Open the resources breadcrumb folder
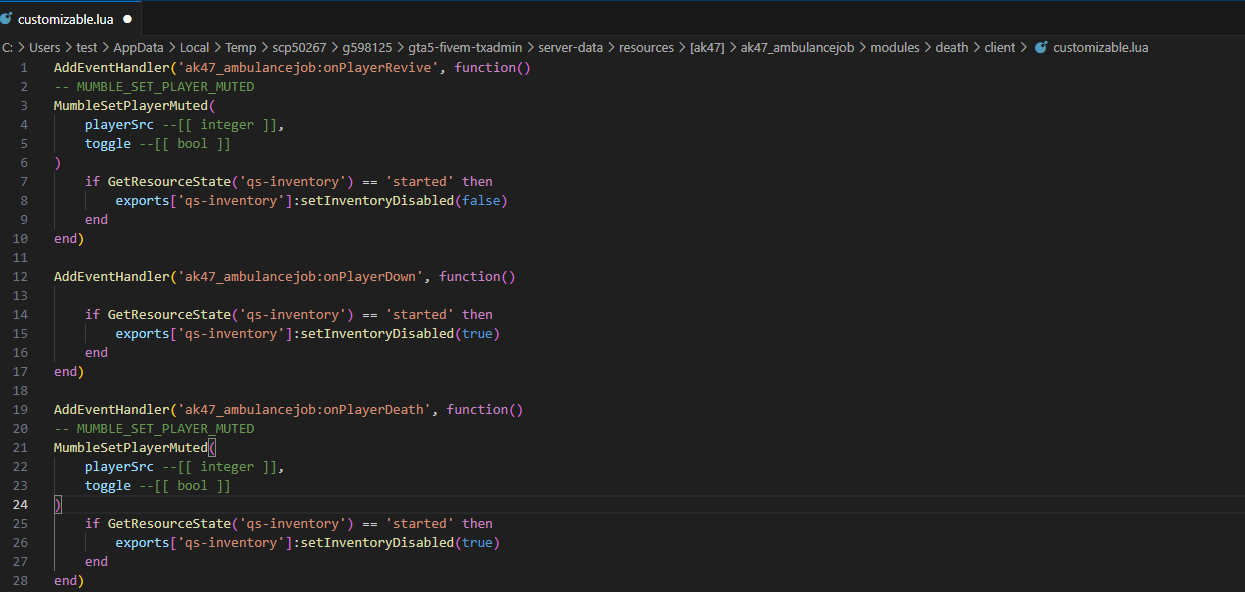 point(647,47)
